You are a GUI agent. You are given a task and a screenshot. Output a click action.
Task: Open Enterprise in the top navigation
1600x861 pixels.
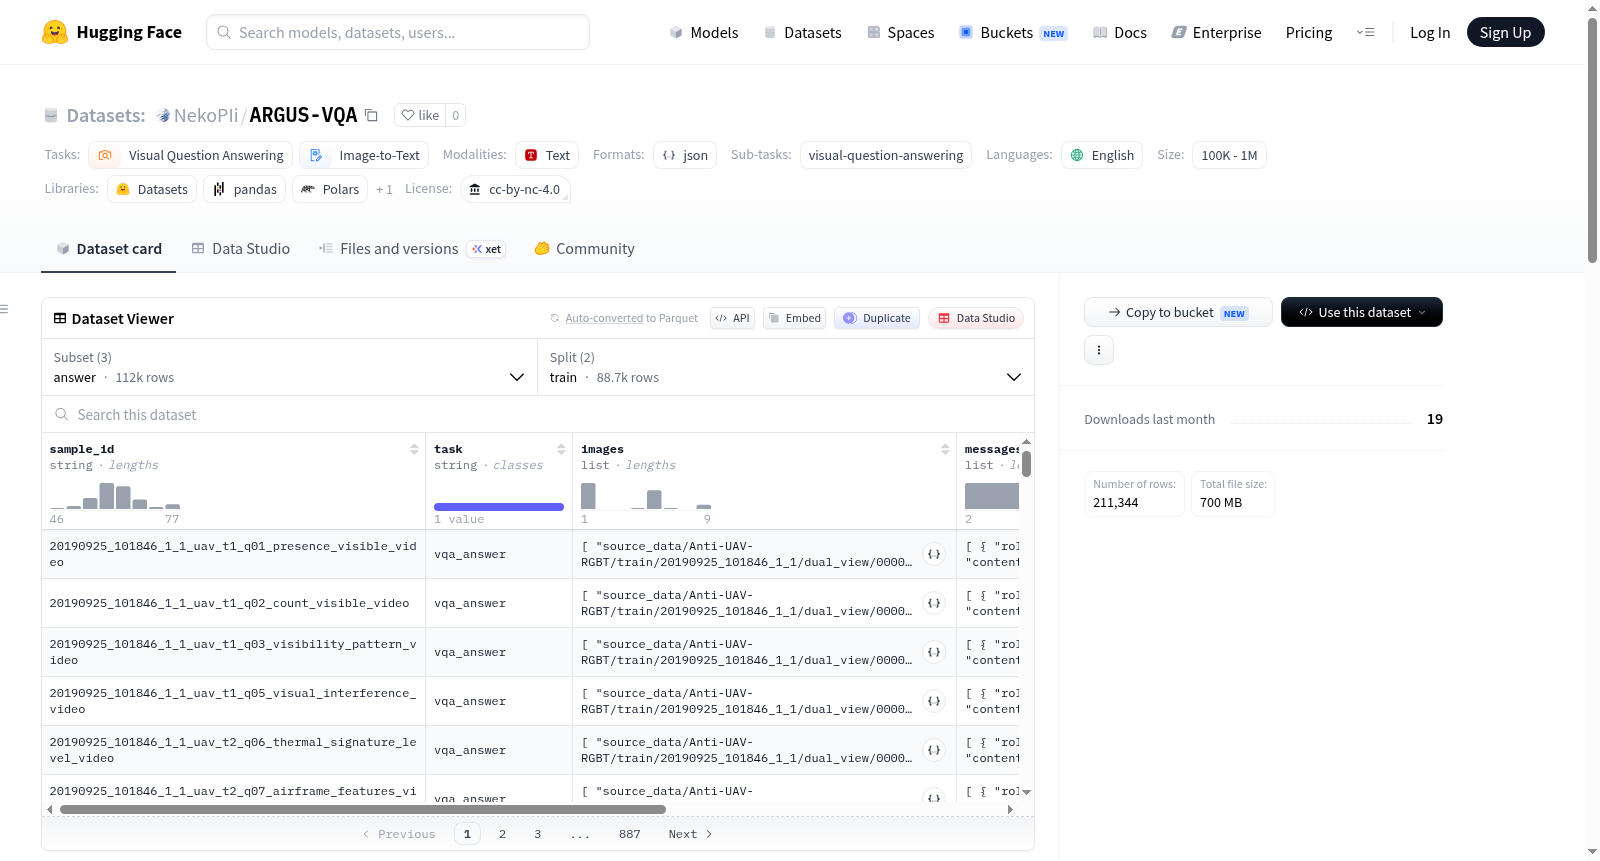(1216, 32)
